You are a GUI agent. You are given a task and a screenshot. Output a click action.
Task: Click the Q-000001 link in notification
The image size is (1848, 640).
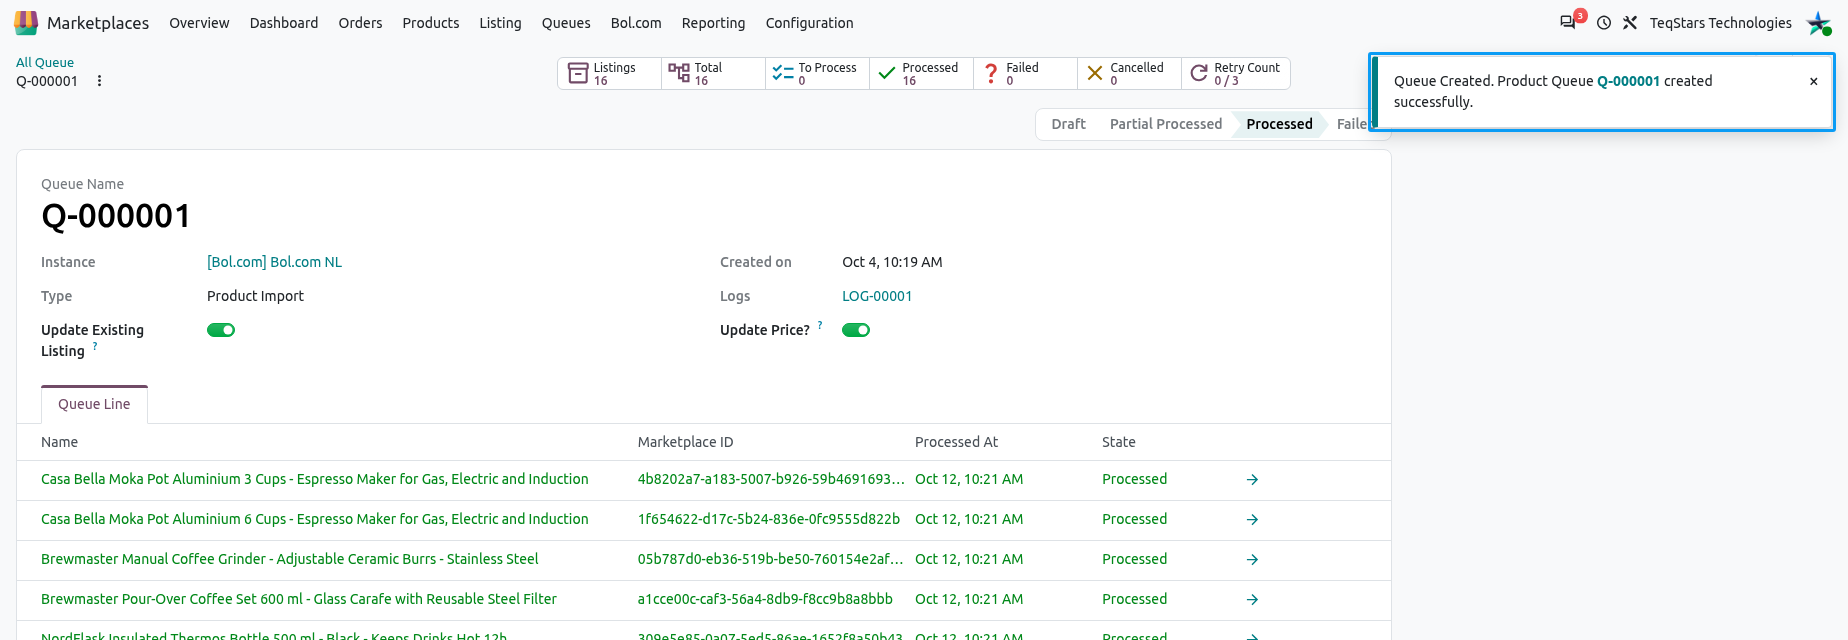1628,81
